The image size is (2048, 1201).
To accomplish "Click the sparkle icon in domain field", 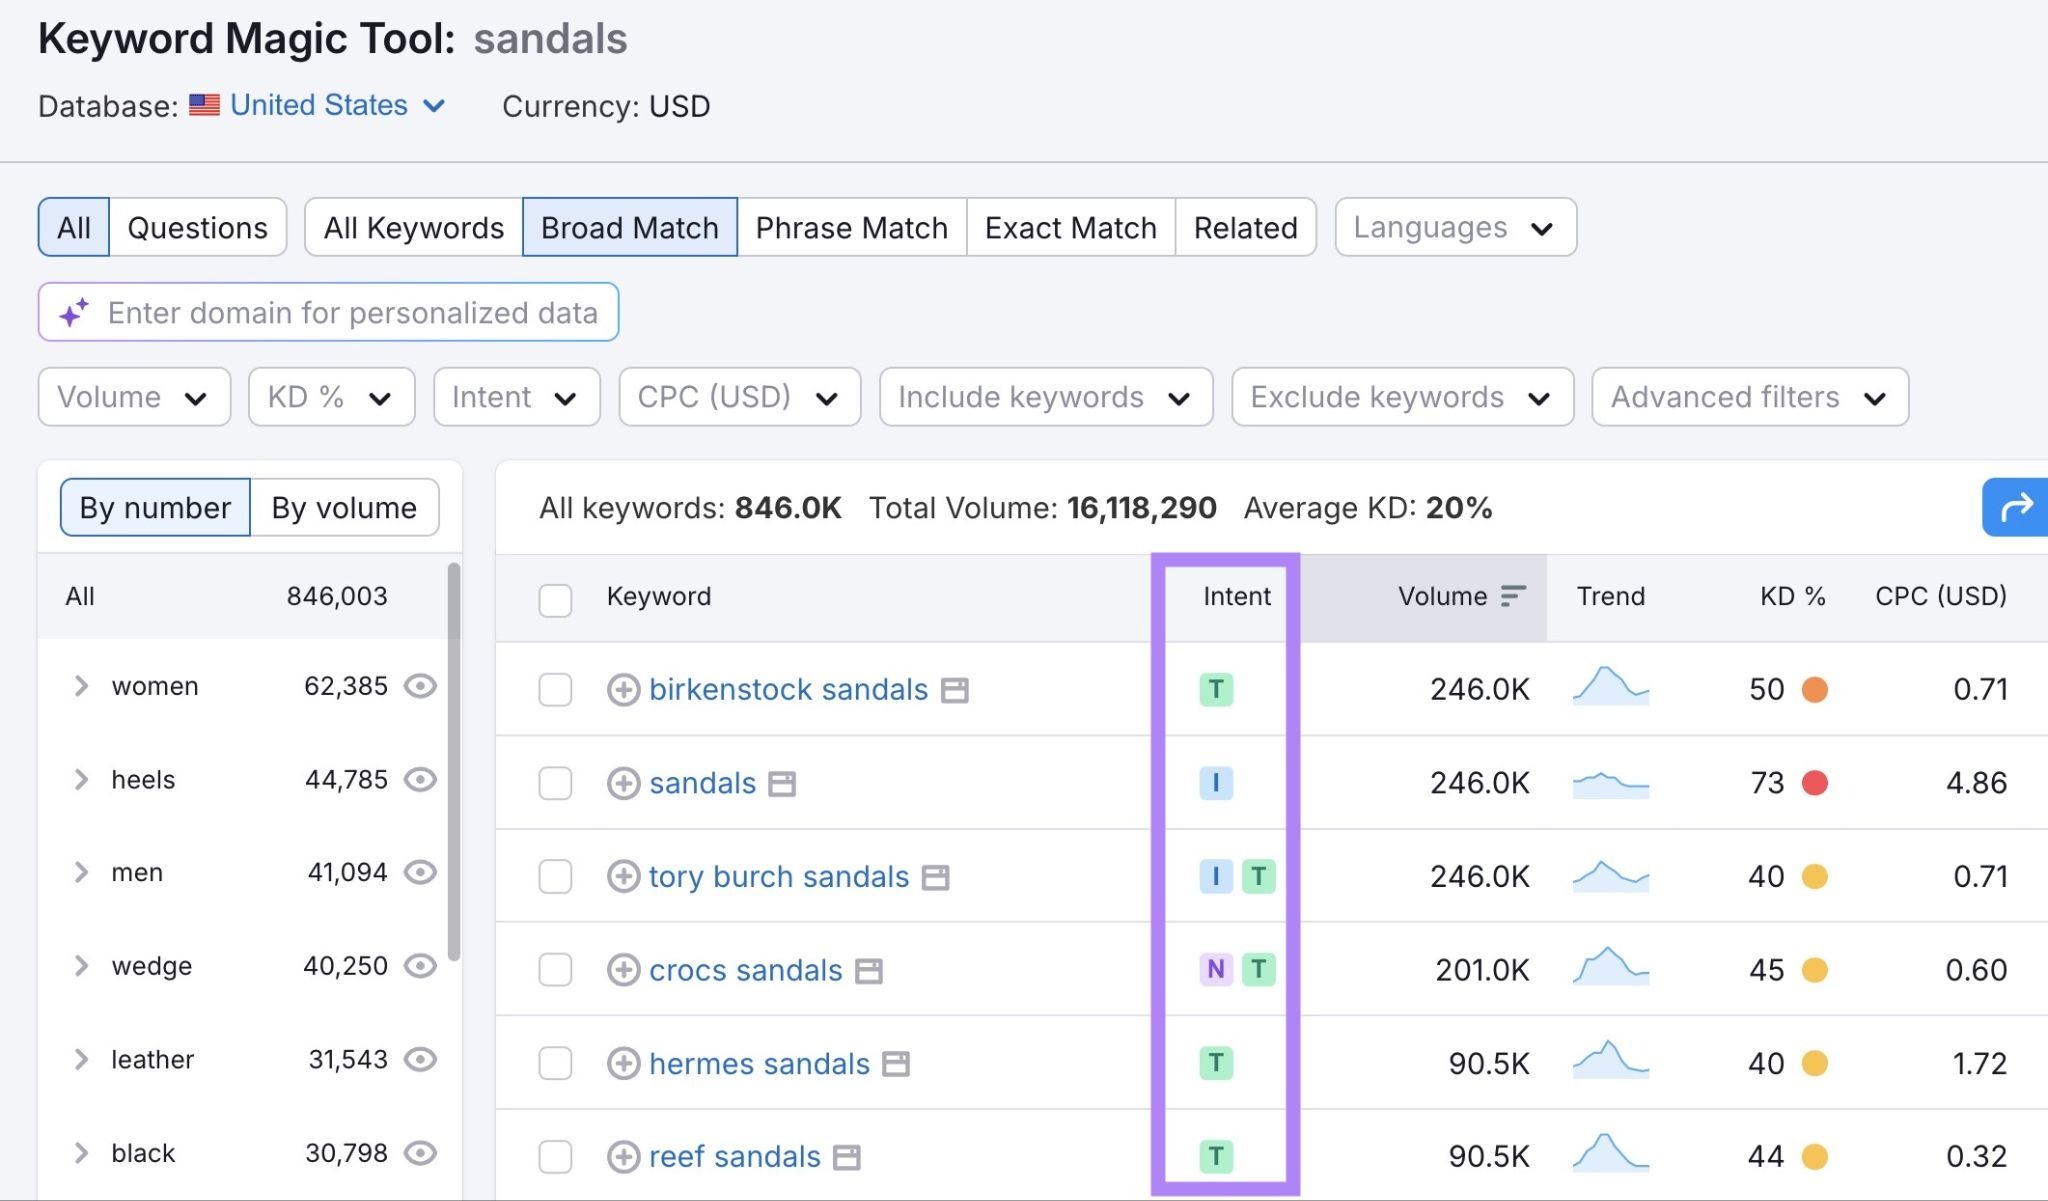I will click(74, 313).
